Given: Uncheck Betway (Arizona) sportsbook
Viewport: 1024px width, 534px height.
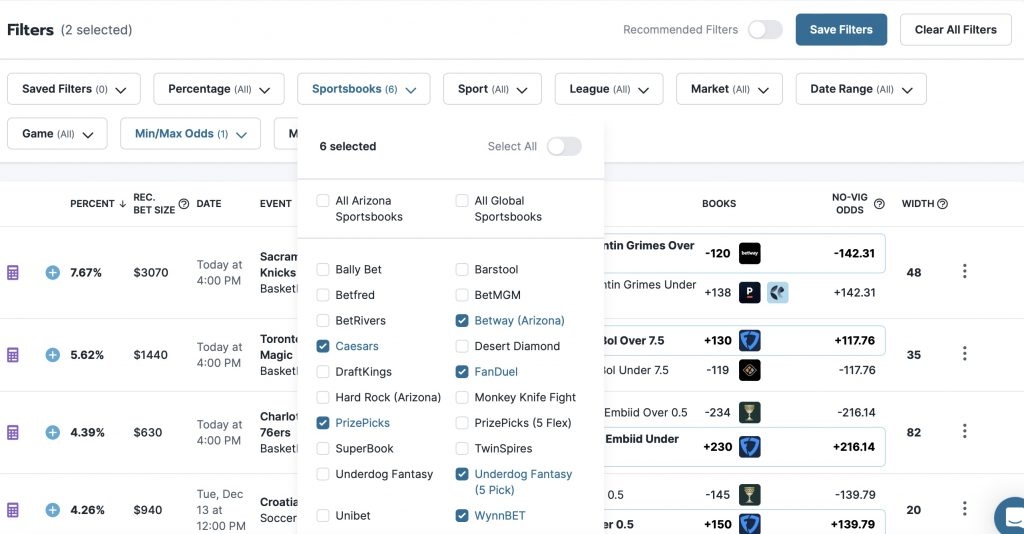Looking at the screenshot, I should 462,321.
